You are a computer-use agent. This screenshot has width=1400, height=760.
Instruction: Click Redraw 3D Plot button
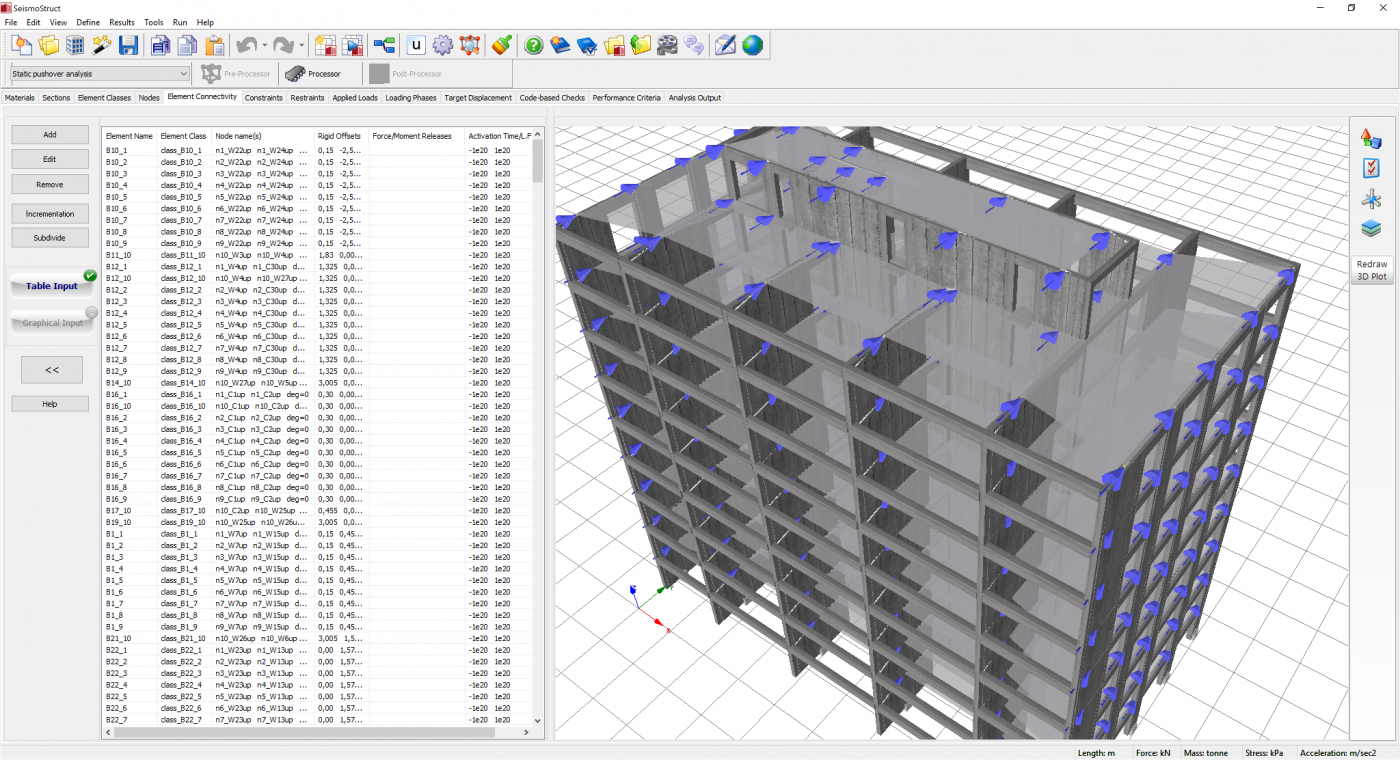[1372, 270]
